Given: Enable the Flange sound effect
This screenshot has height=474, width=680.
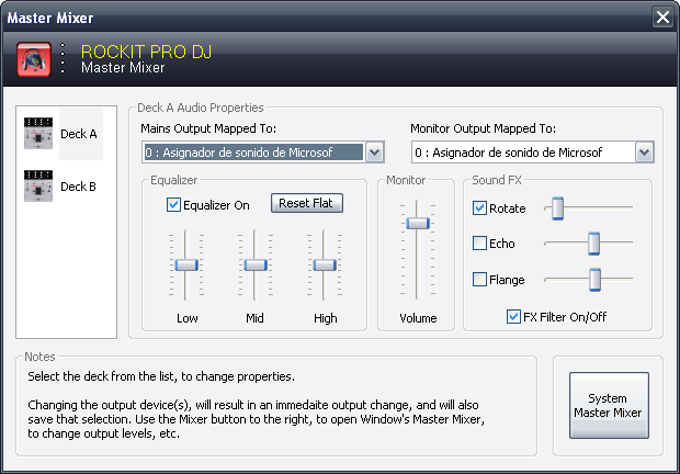Looking at the screenshot, I should [x=479, y=279].
